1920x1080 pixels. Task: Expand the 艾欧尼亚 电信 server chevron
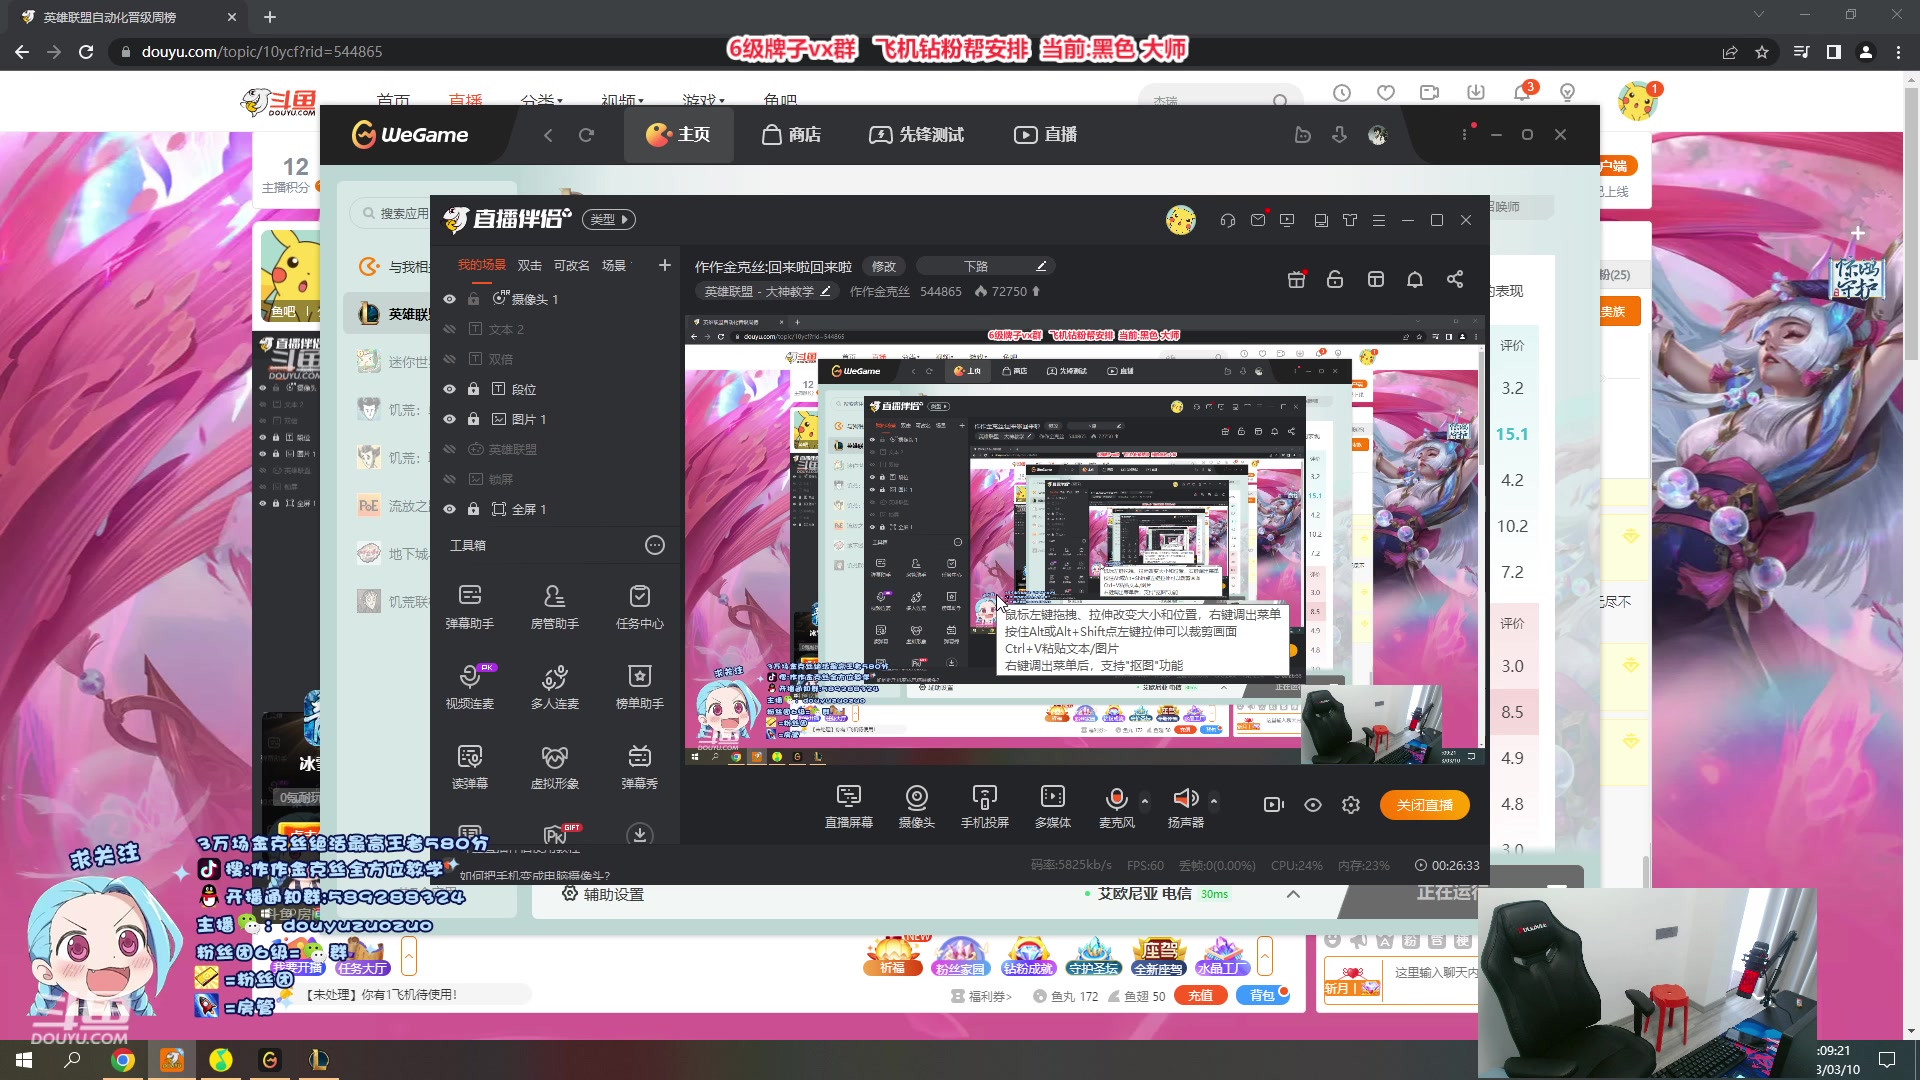coord(1293,894)
